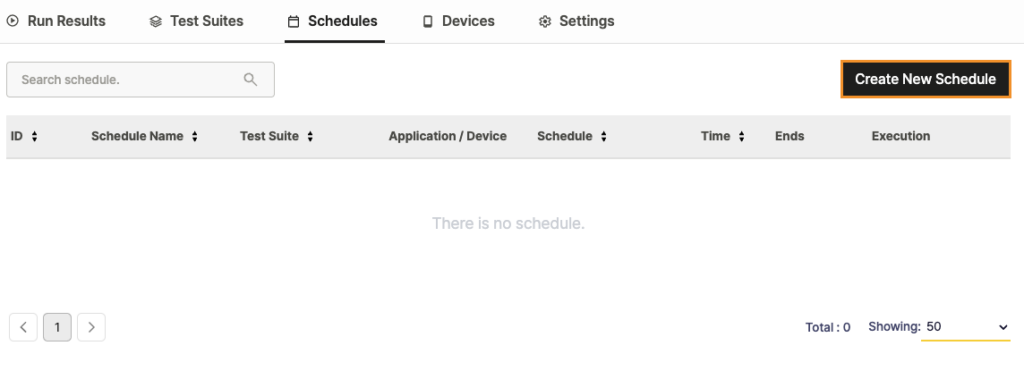Viewport: 1024px width, 371px height.
Task: Sort by Schedule Name arrows
Action: (x=195, y=137)
